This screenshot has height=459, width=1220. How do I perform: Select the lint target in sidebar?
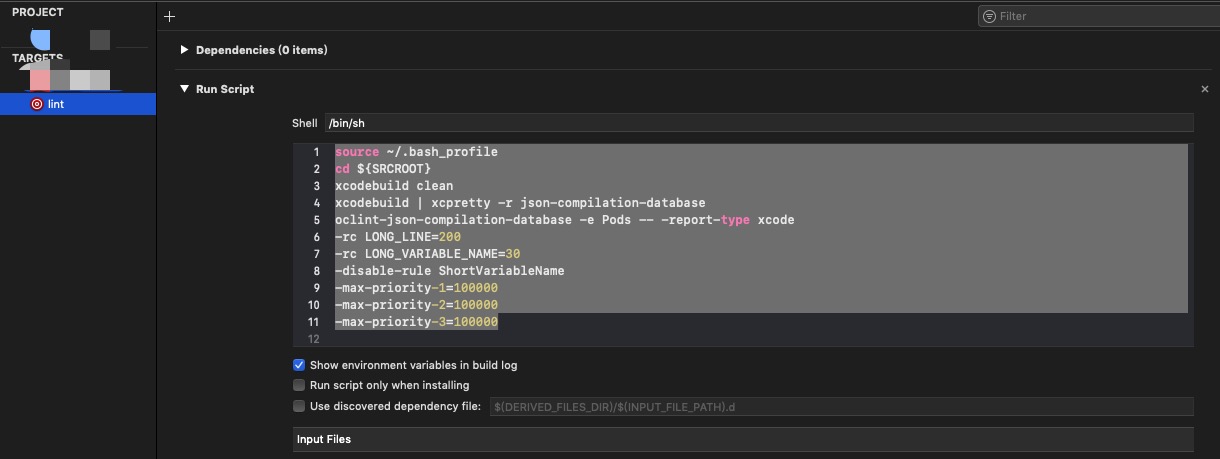click(78, 103)
